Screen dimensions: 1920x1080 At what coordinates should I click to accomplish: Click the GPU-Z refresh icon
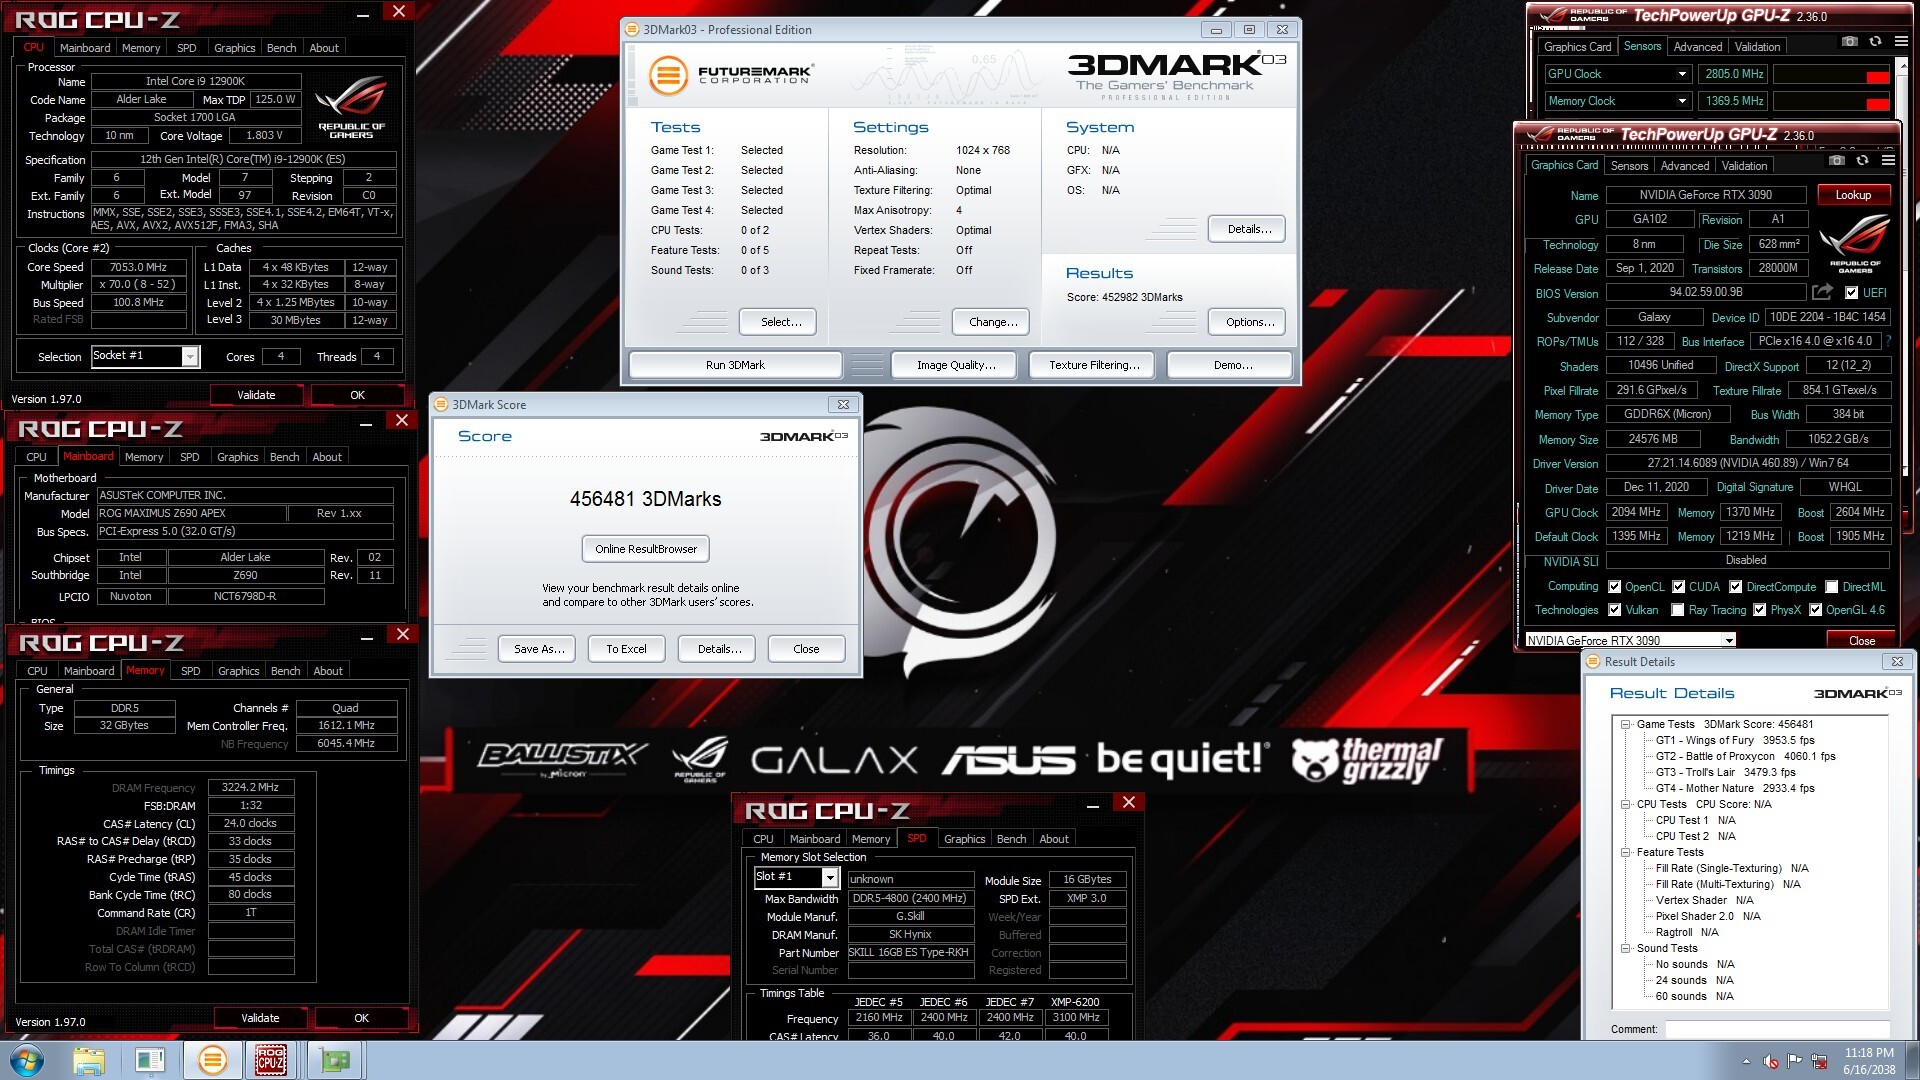[x=1862, y=160]
